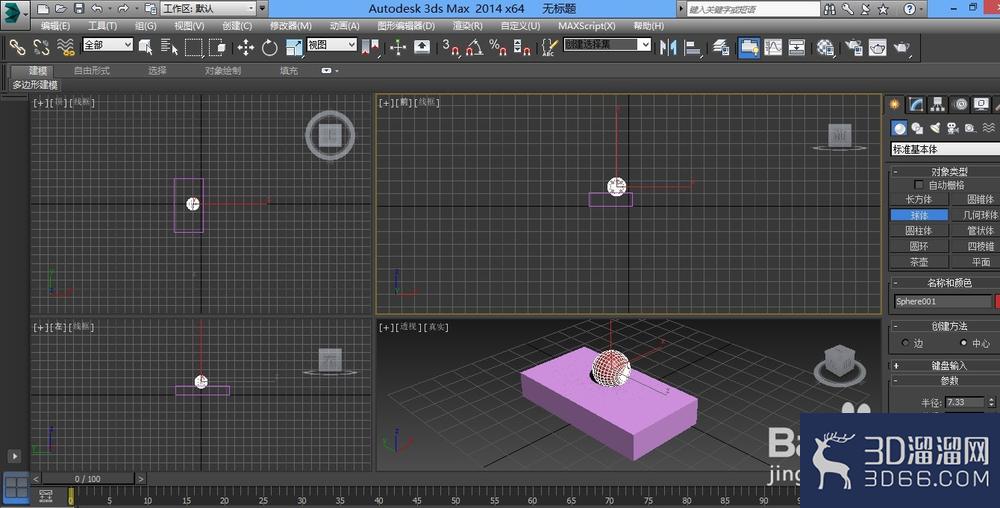Toggle the Percent Snap button
This screenshot has width=1000, height=508.
point(497,47)
